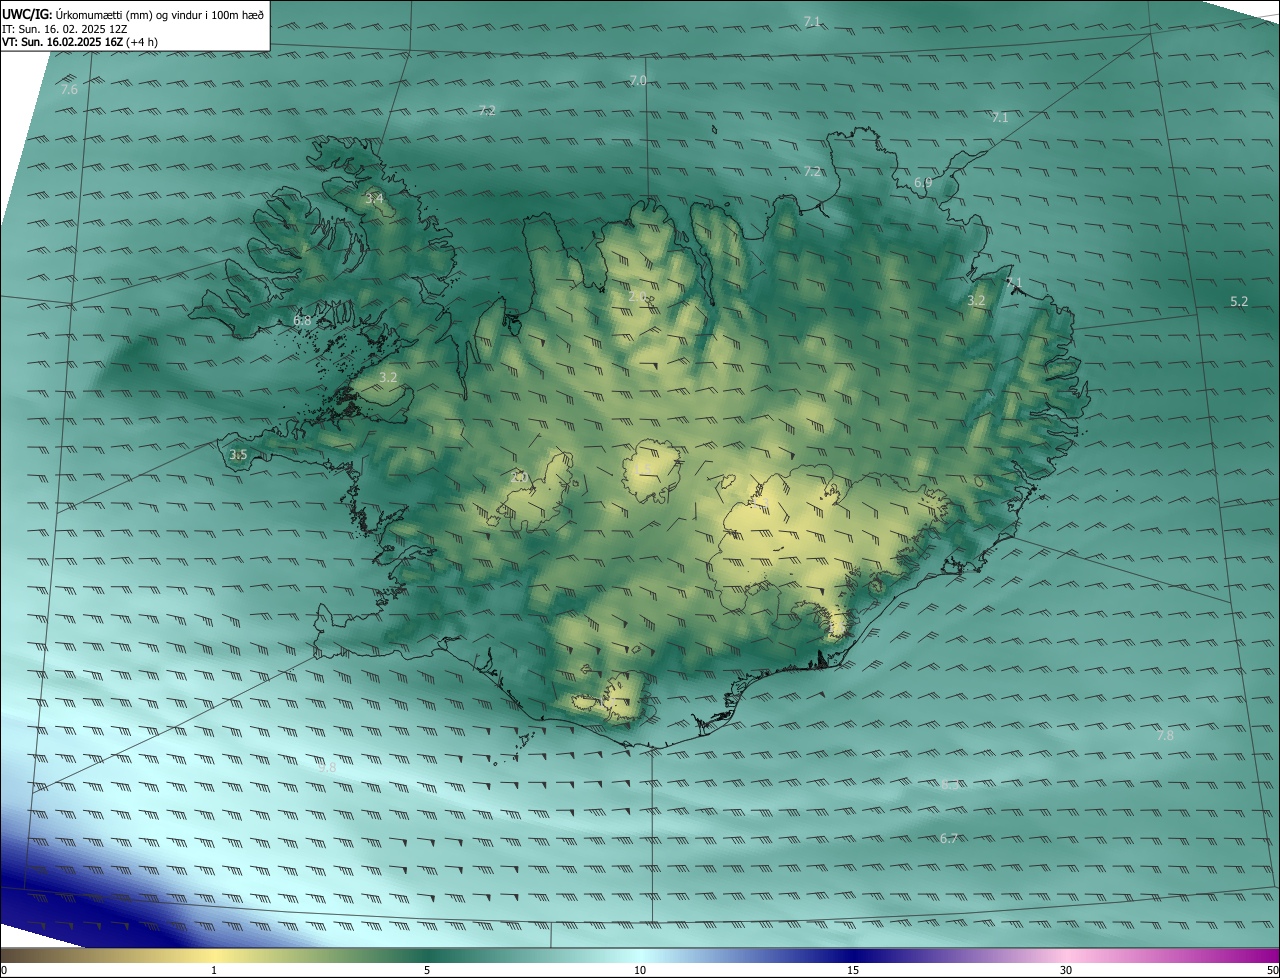Select the 'IT: Sun. 16. 02. 2025 12Z' line
This screenshot has width=1280, height=978.
pyautogui.click(x=64, y=29)
